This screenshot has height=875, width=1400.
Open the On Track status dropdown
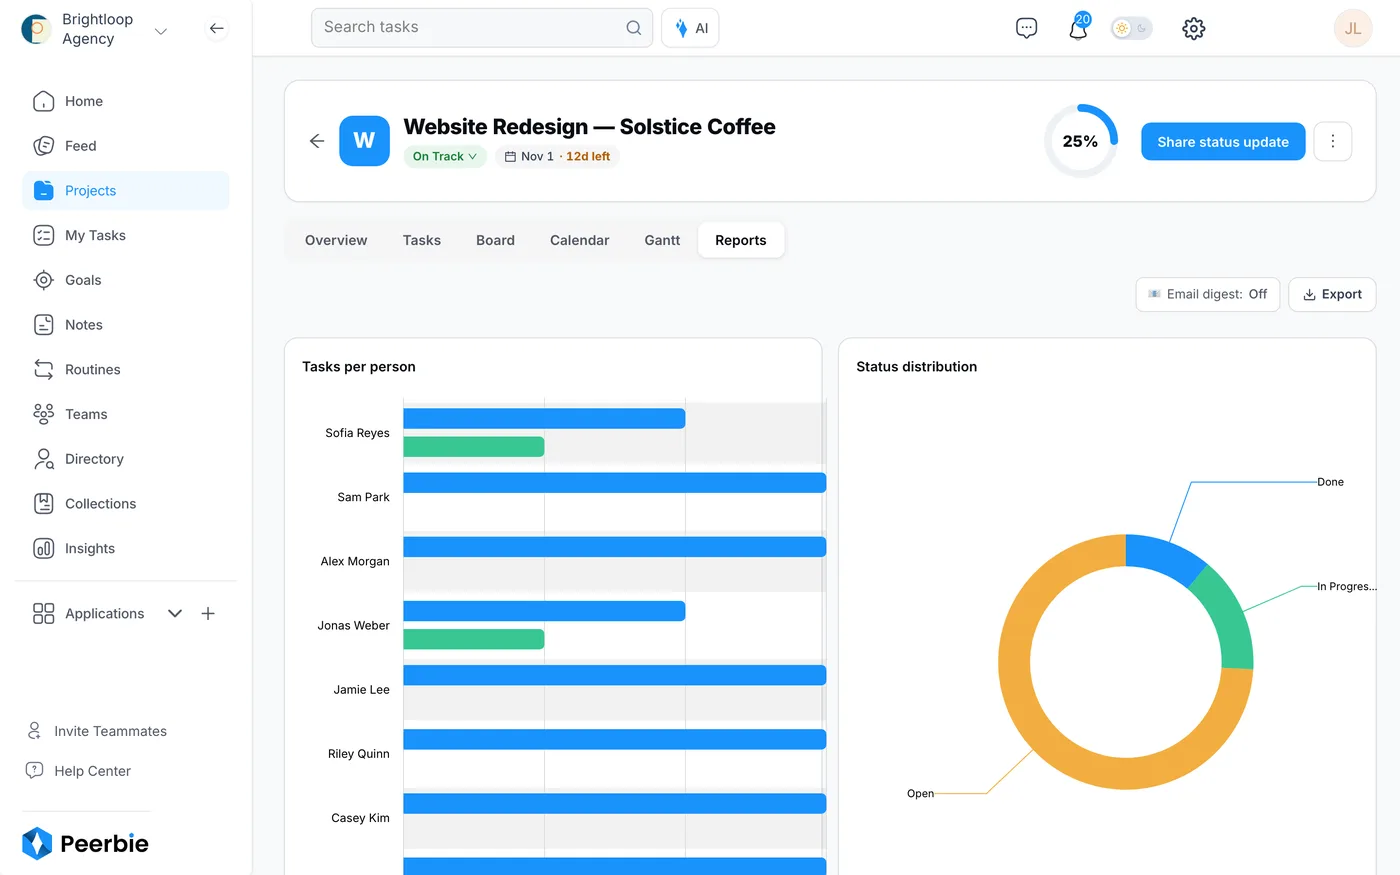445,156
